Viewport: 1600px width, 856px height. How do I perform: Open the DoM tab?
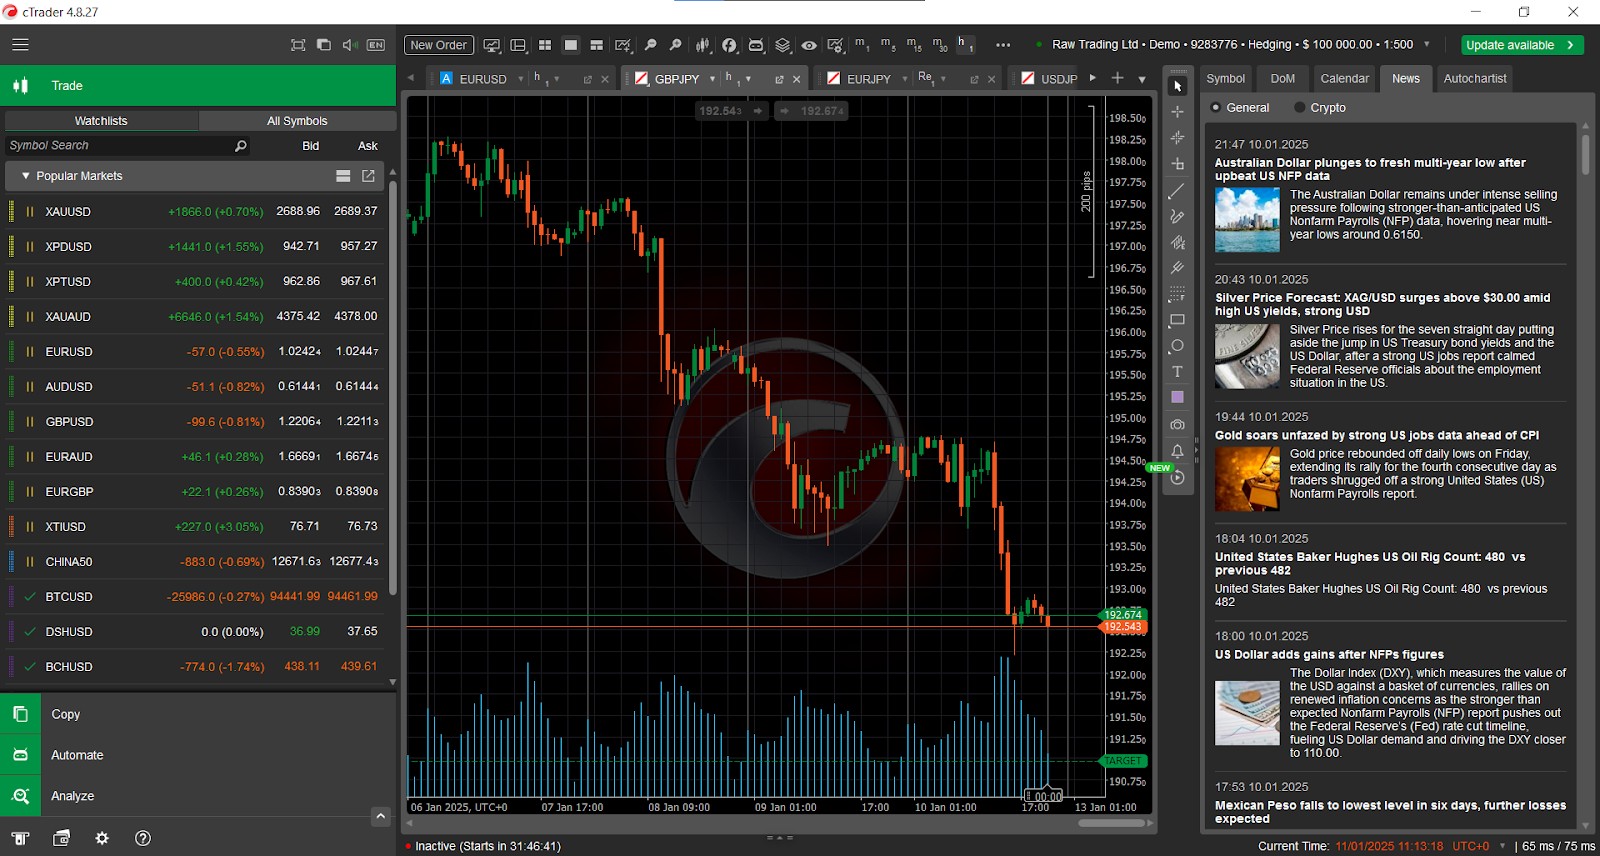pyautogui.click(x=1282, y=79)
